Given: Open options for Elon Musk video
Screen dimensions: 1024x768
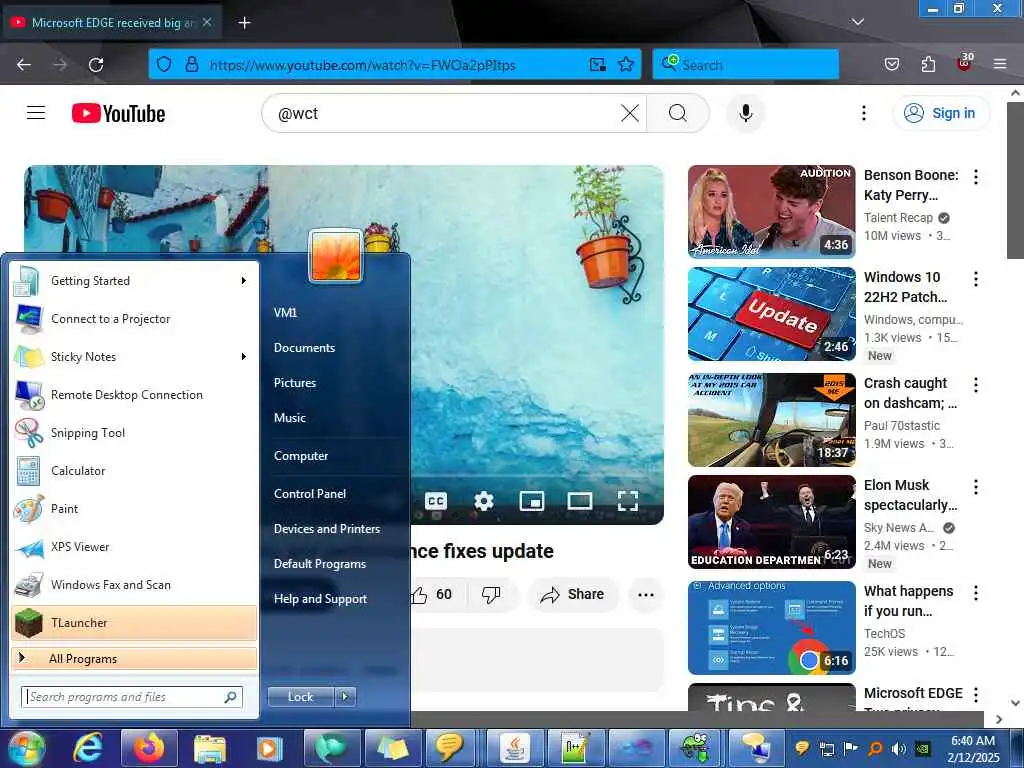Looking at the screenshot, I should pos(976,487).
